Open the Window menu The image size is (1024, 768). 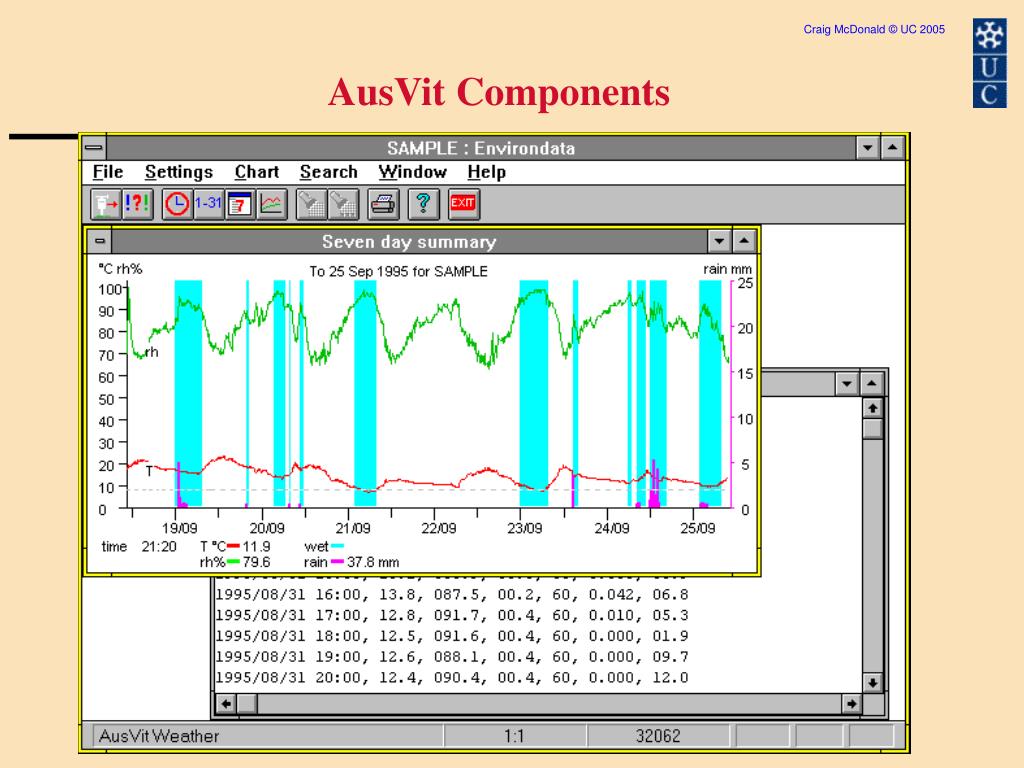(412, 172)
